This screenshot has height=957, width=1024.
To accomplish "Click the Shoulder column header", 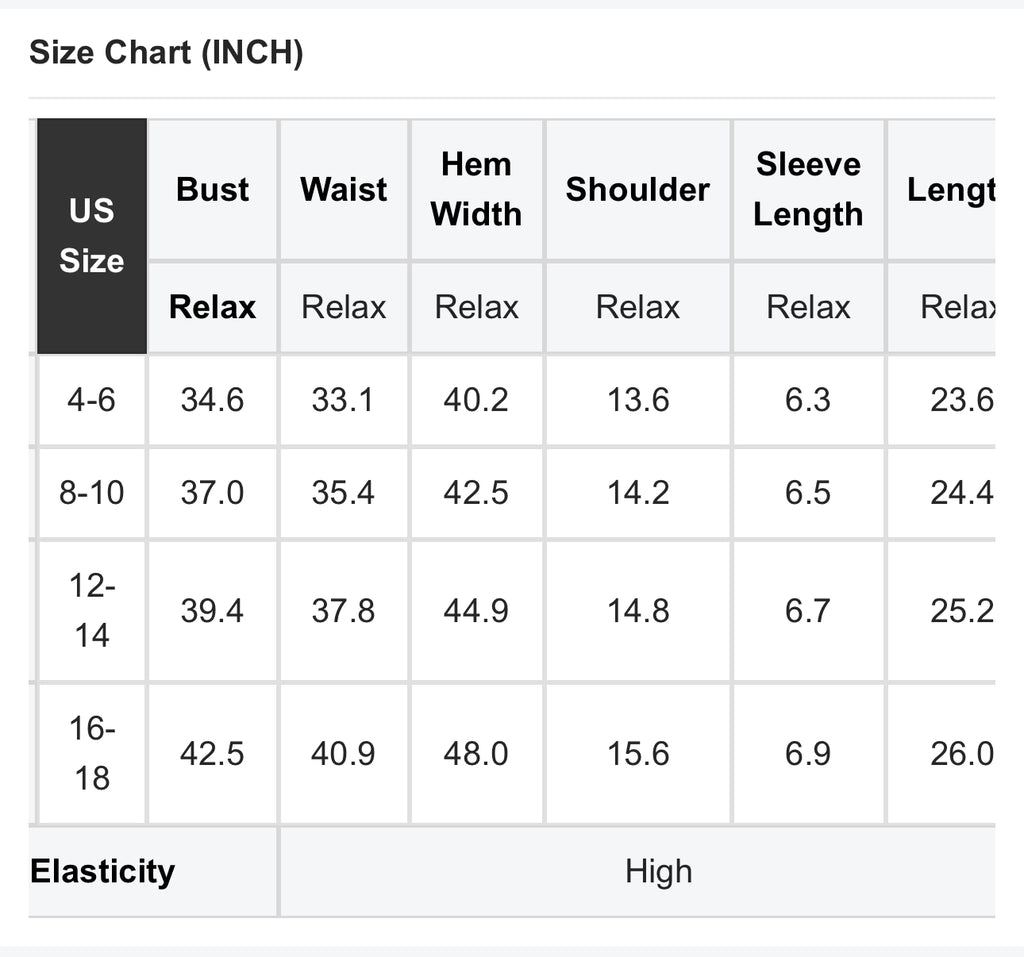I will point(637,189).
